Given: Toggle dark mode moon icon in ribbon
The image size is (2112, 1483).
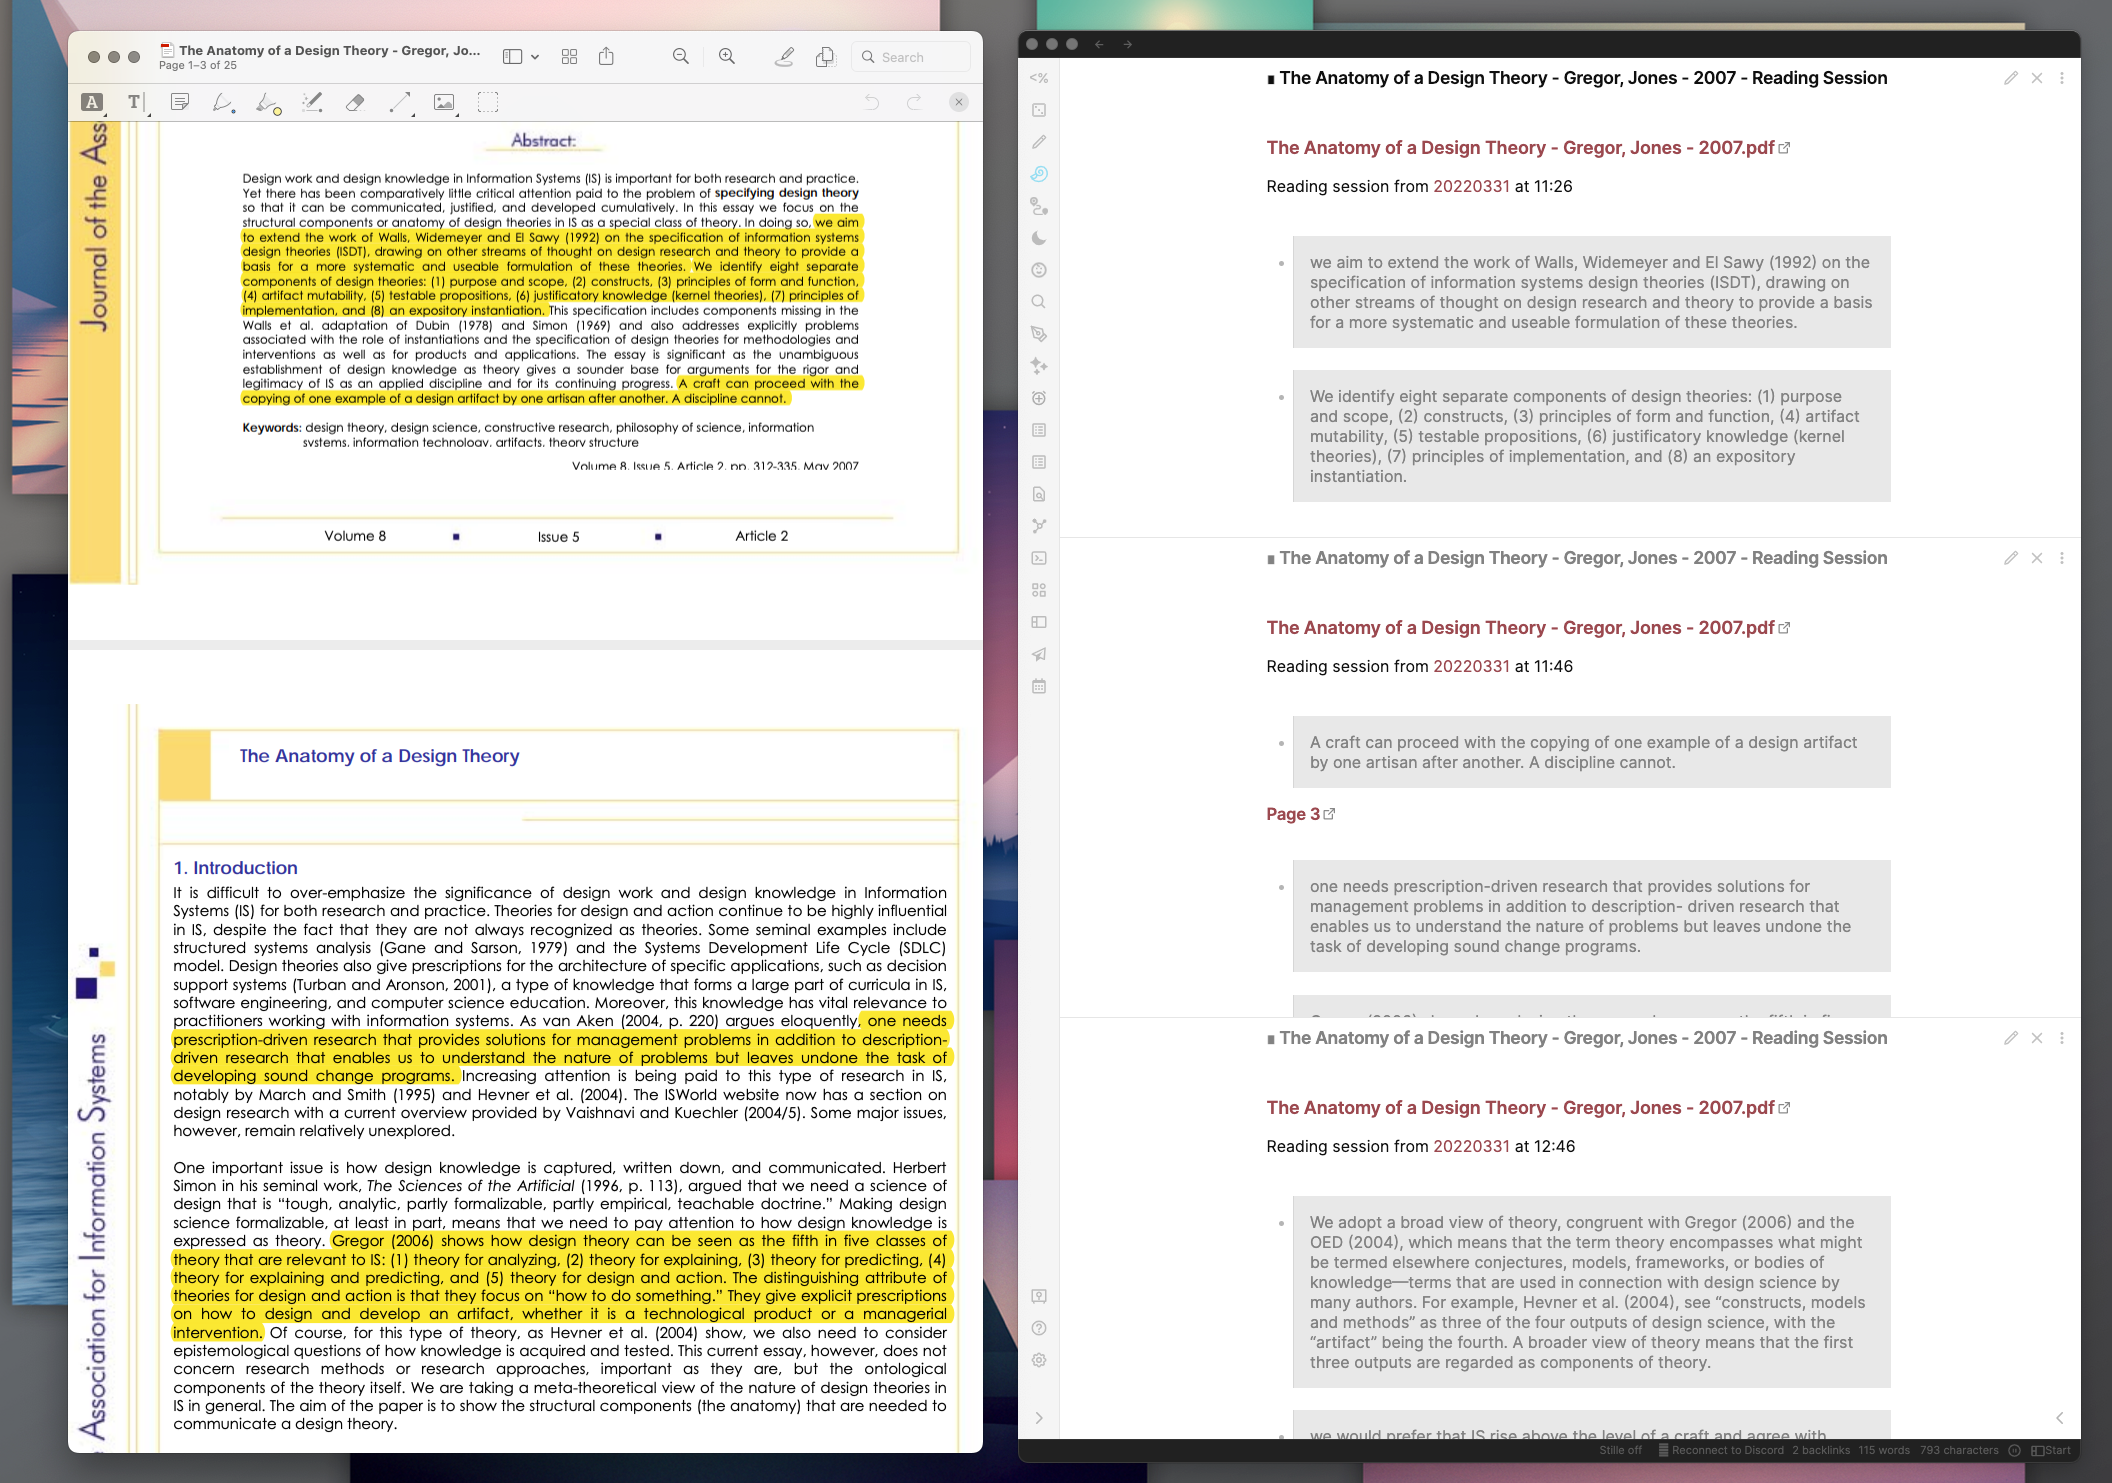Looking at the screenshot, I should pos(1039,238).
